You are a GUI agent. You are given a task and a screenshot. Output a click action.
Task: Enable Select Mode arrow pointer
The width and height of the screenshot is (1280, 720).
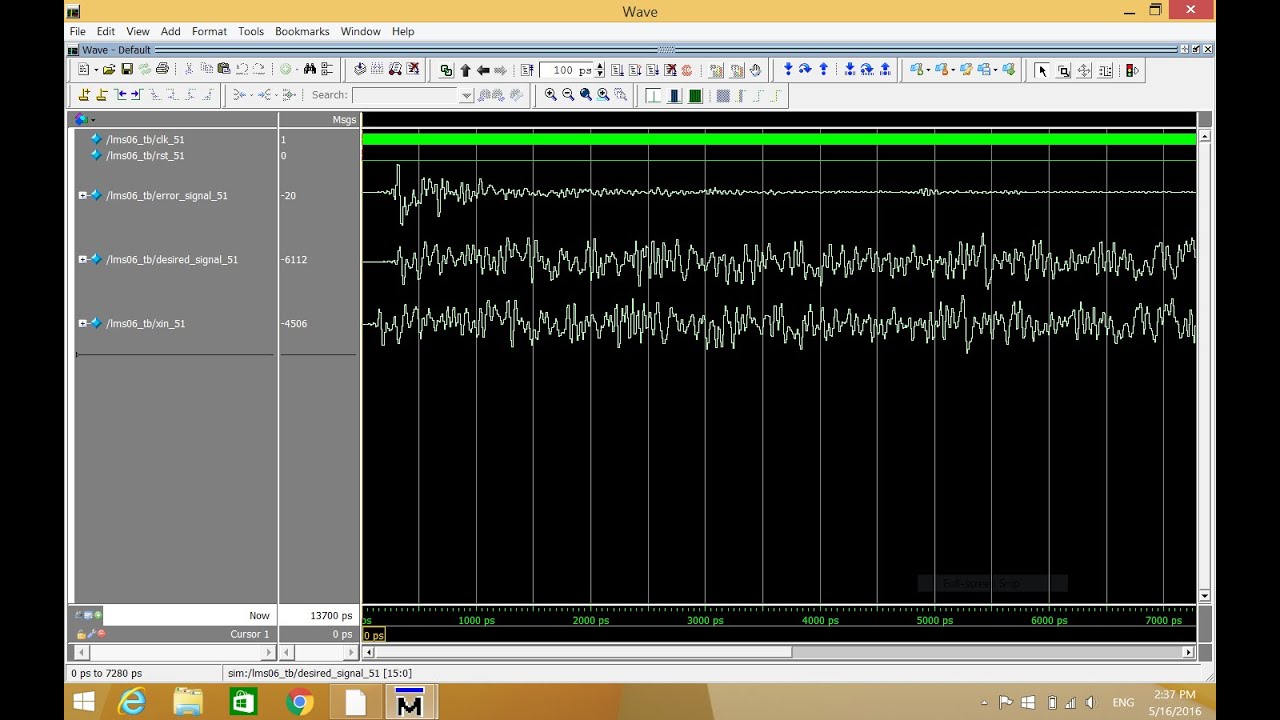(x=1042, y=70)
